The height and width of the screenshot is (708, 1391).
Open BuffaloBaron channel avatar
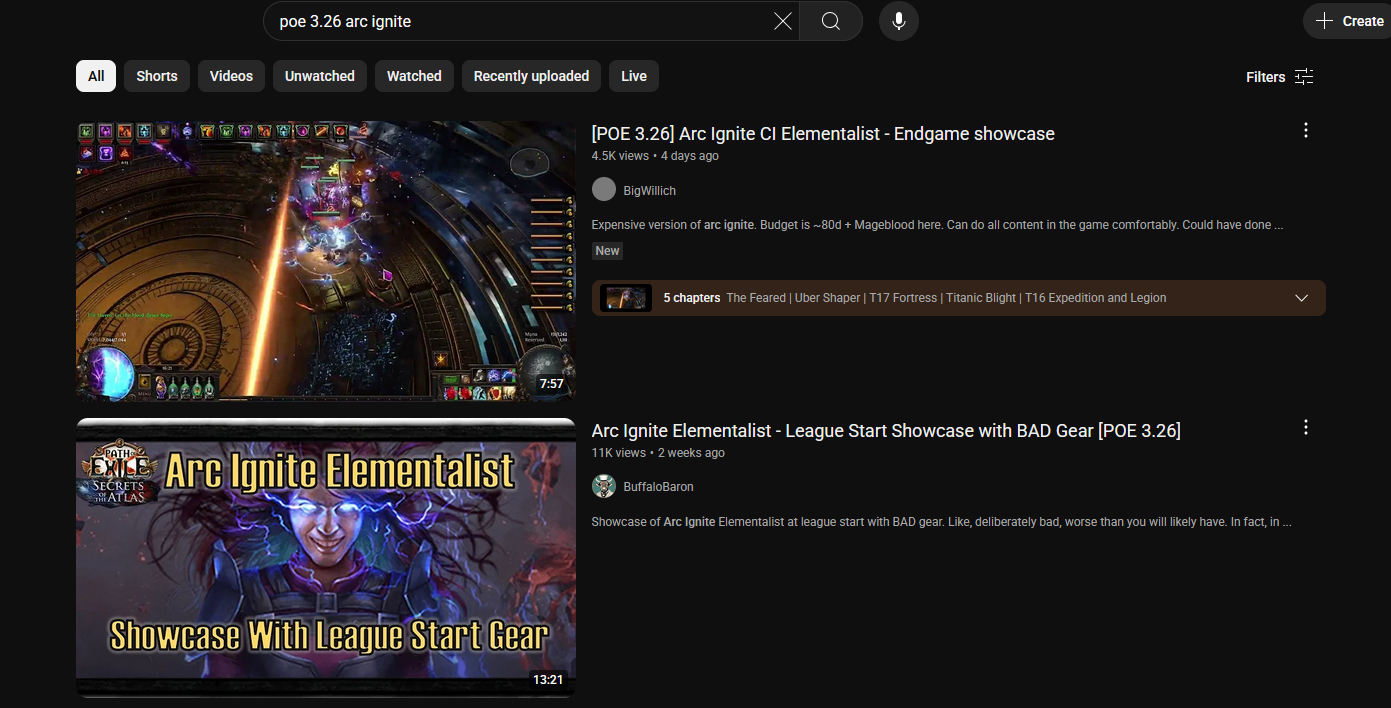click(x=604, y=487)
